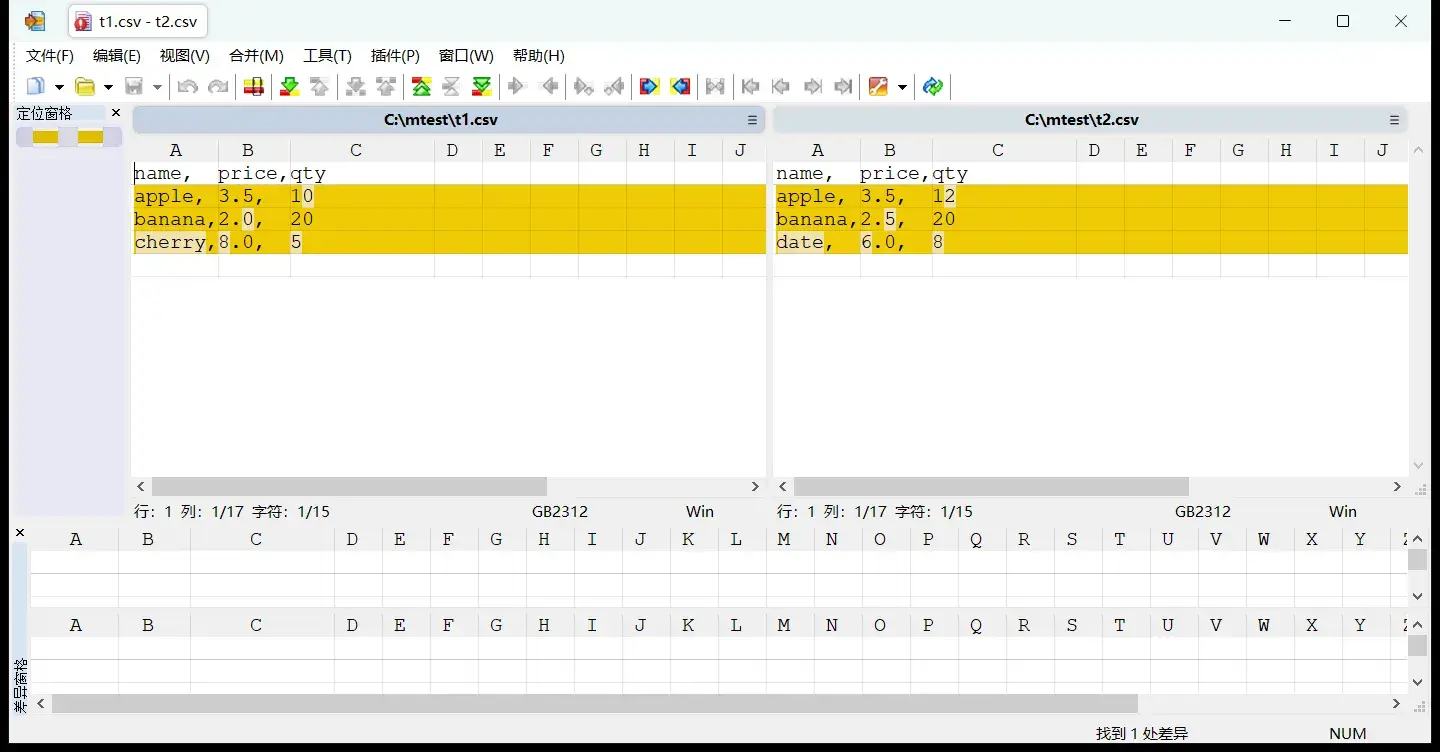Click the New document icon
The width and height of the screenshot is (1440, 752).
(x=35, y=87)
